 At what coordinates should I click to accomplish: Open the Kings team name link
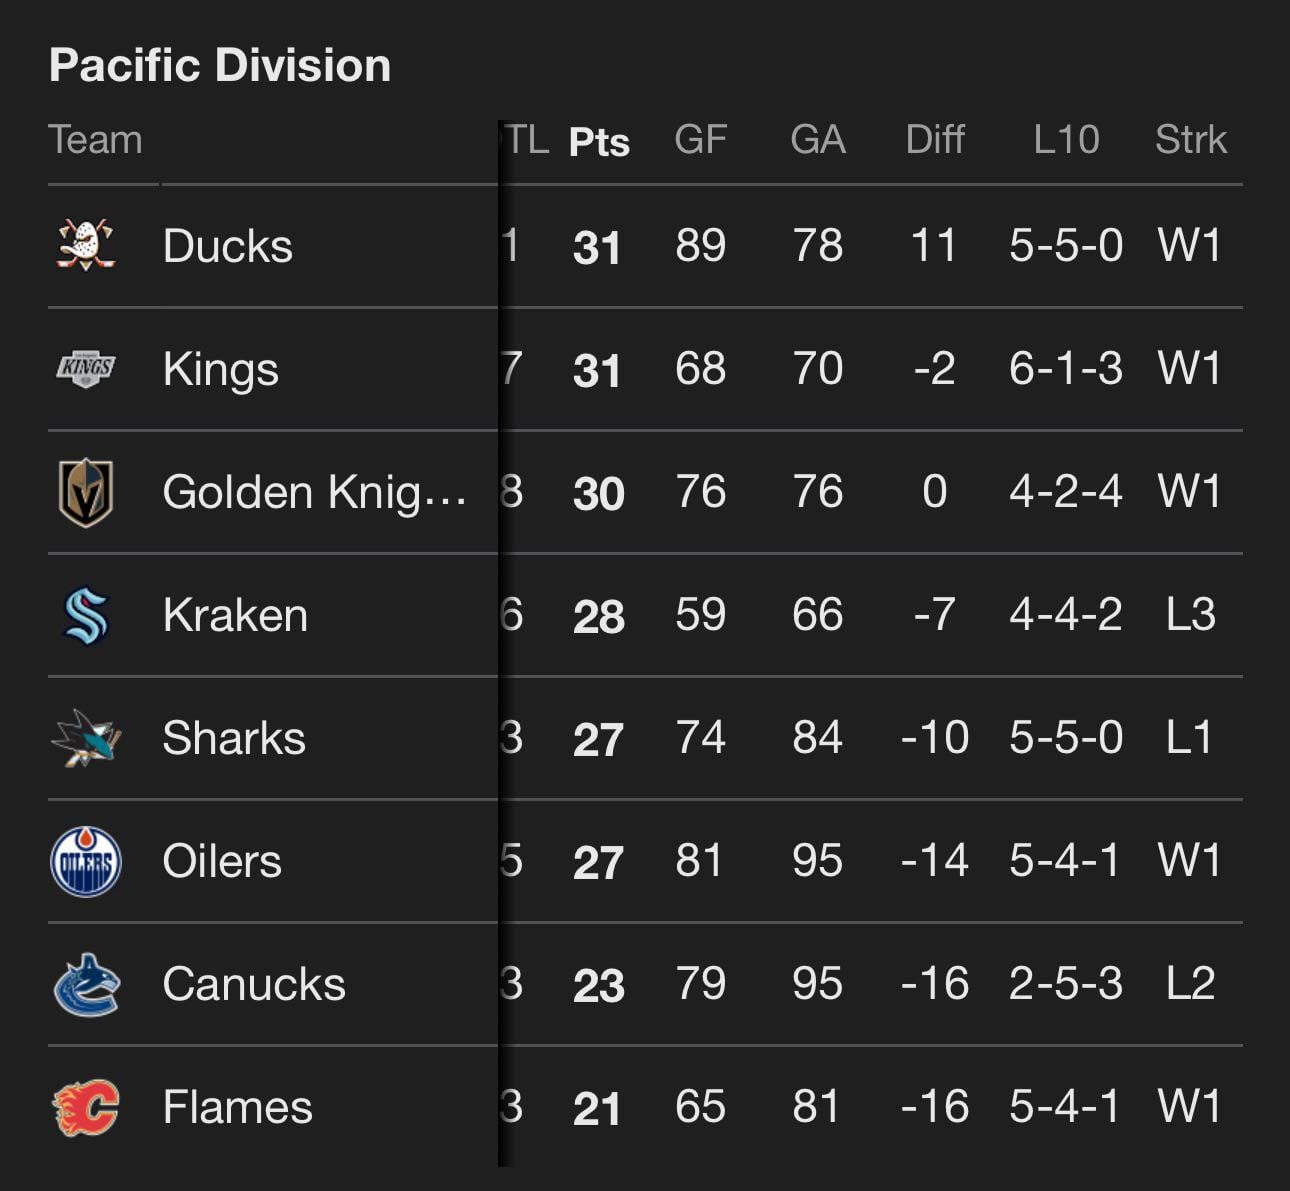(221, 369)
